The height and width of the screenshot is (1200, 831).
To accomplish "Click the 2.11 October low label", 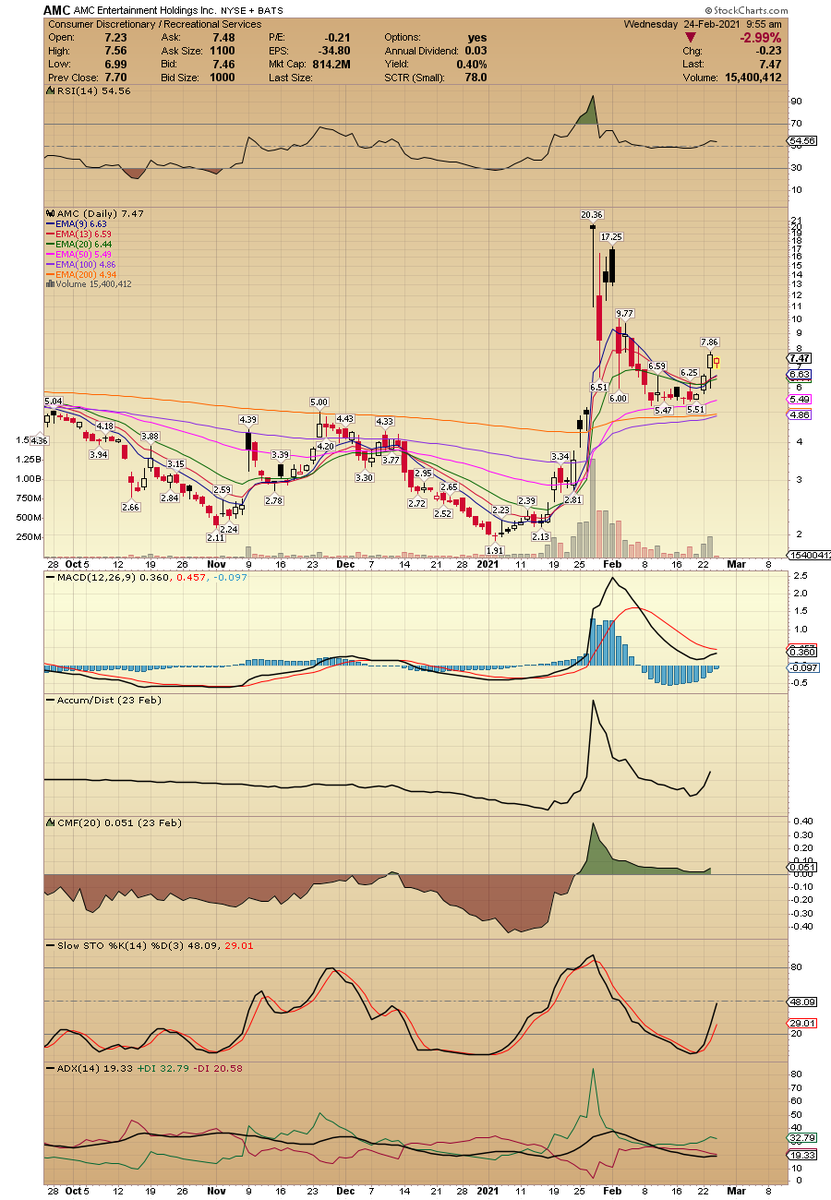I will (215, 537).
